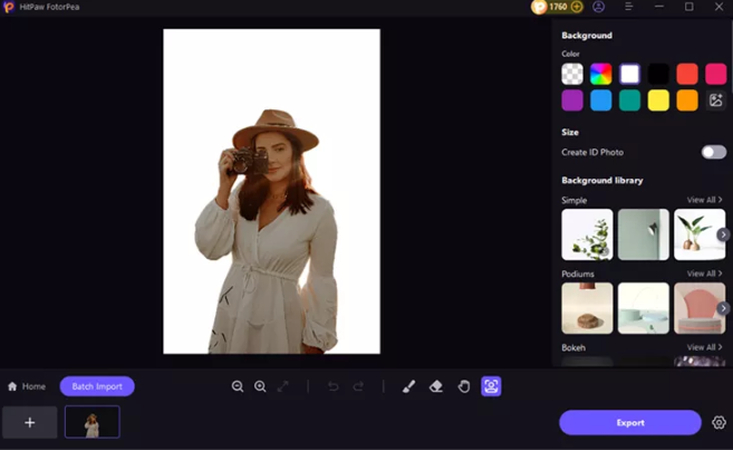Select the hand pan tool

click(464, 386)
